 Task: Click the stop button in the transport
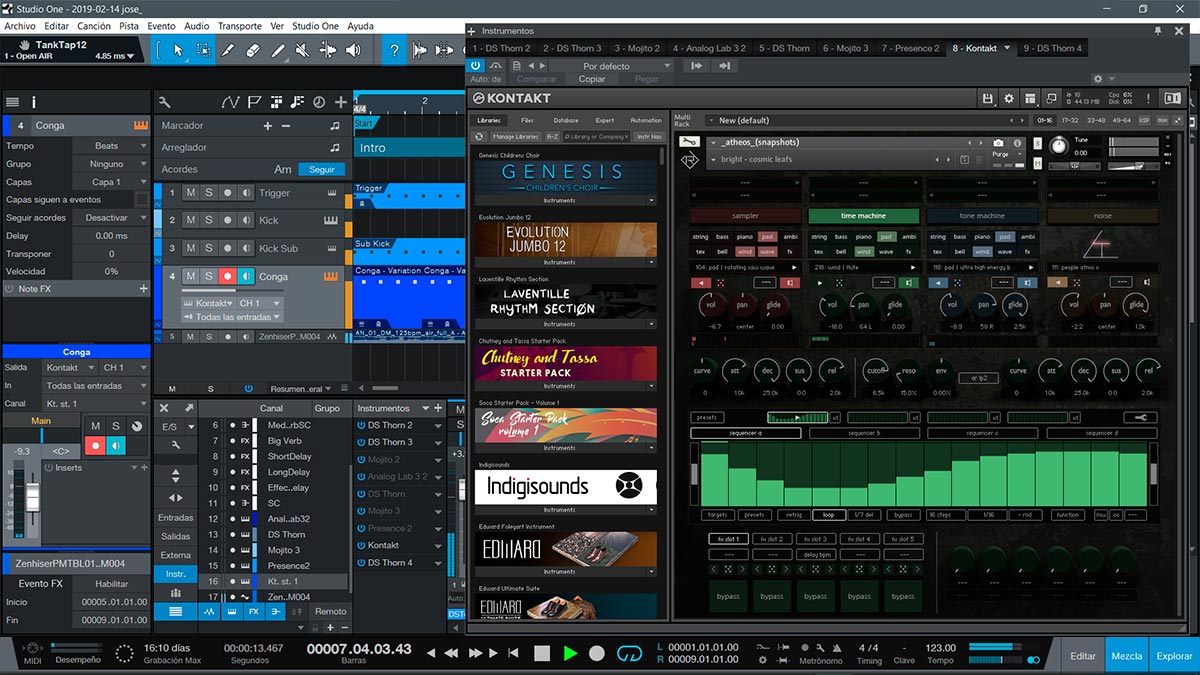541,653
